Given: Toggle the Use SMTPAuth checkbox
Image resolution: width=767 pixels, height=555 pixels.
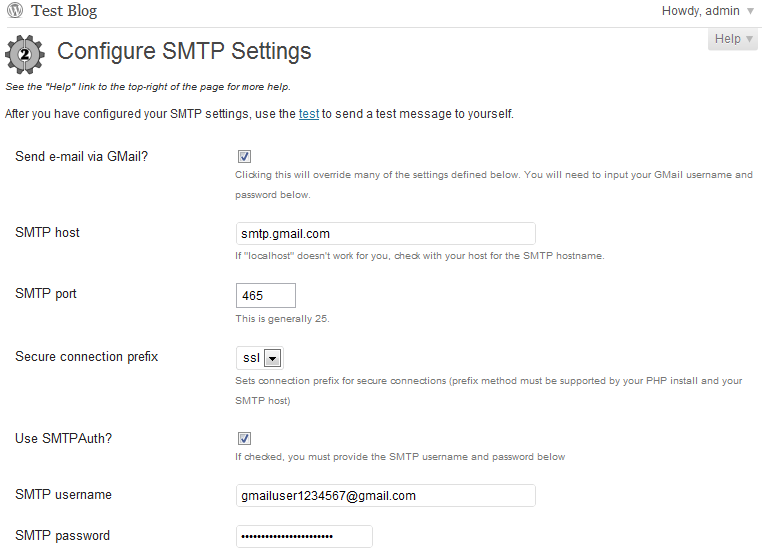Looking at the screenshot, I should tap(245, 439).
